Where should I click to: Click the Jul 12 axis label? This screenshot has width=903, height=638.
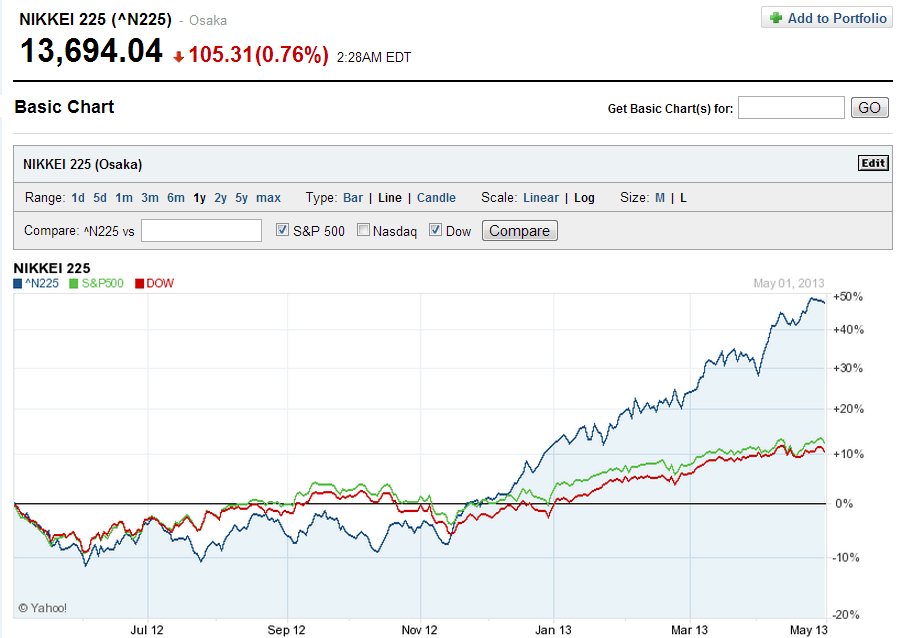click(x=147, y=630)
